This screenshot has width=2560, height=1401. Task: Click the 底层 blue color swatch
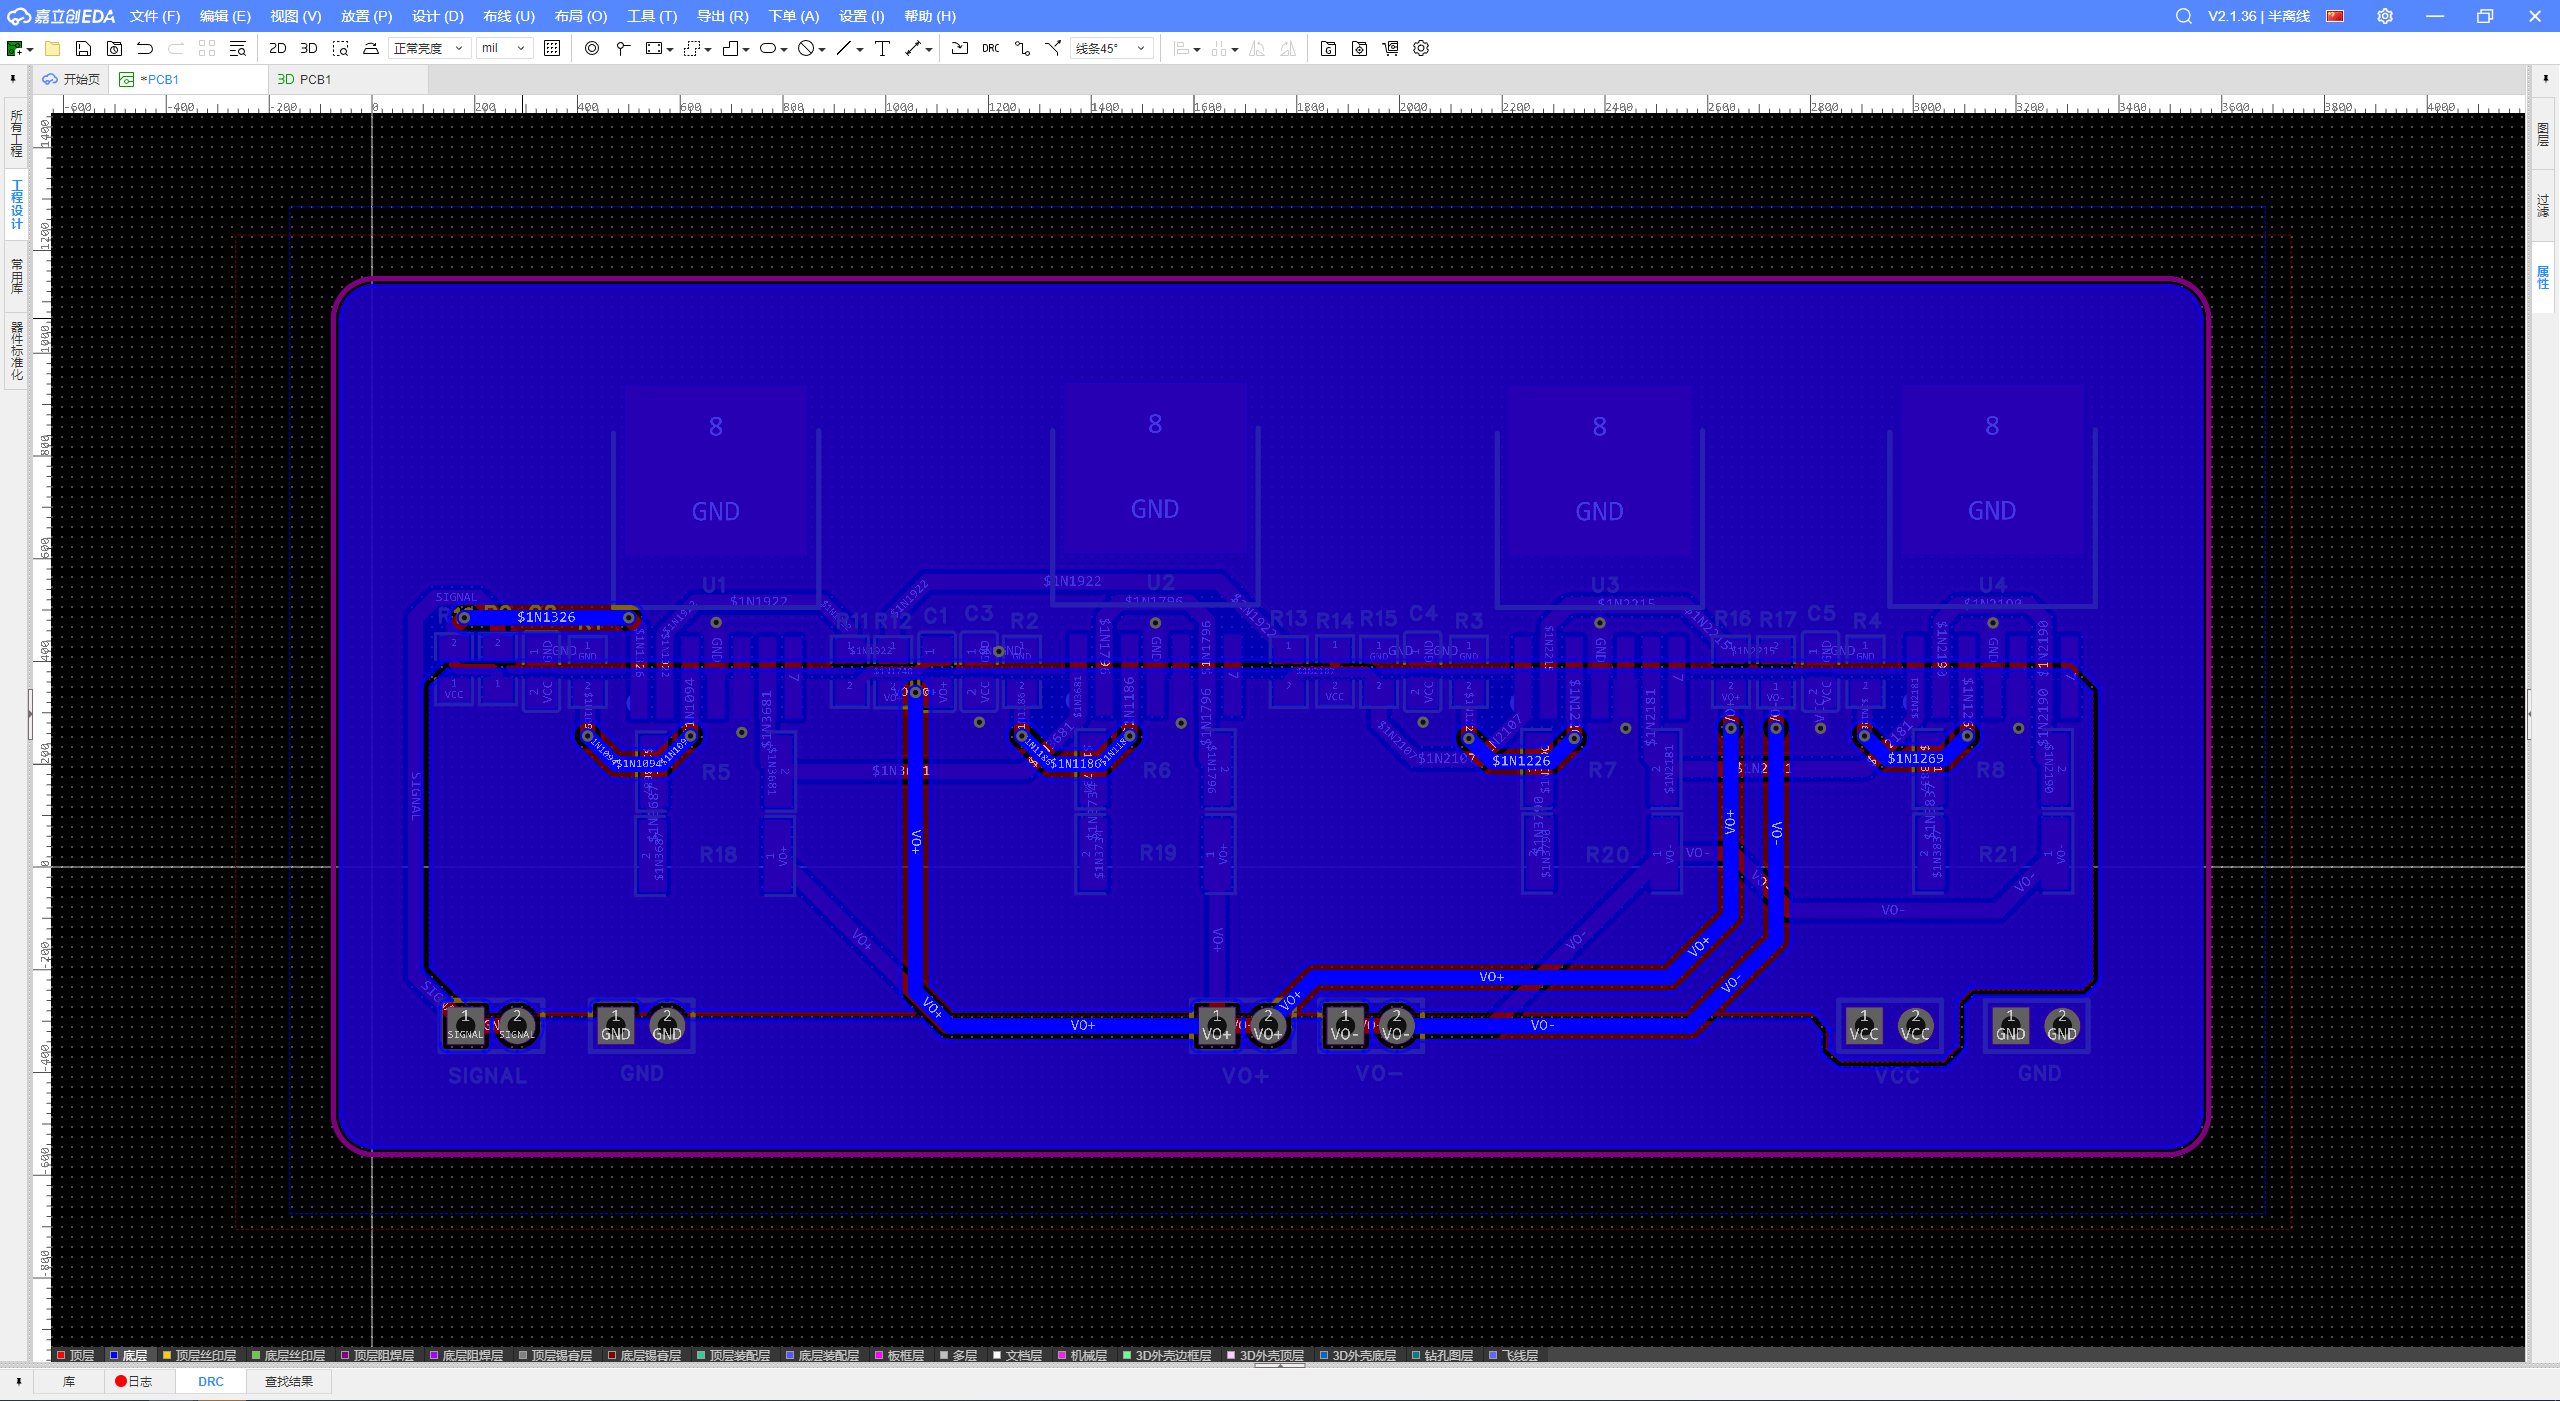pos(114,1355)
